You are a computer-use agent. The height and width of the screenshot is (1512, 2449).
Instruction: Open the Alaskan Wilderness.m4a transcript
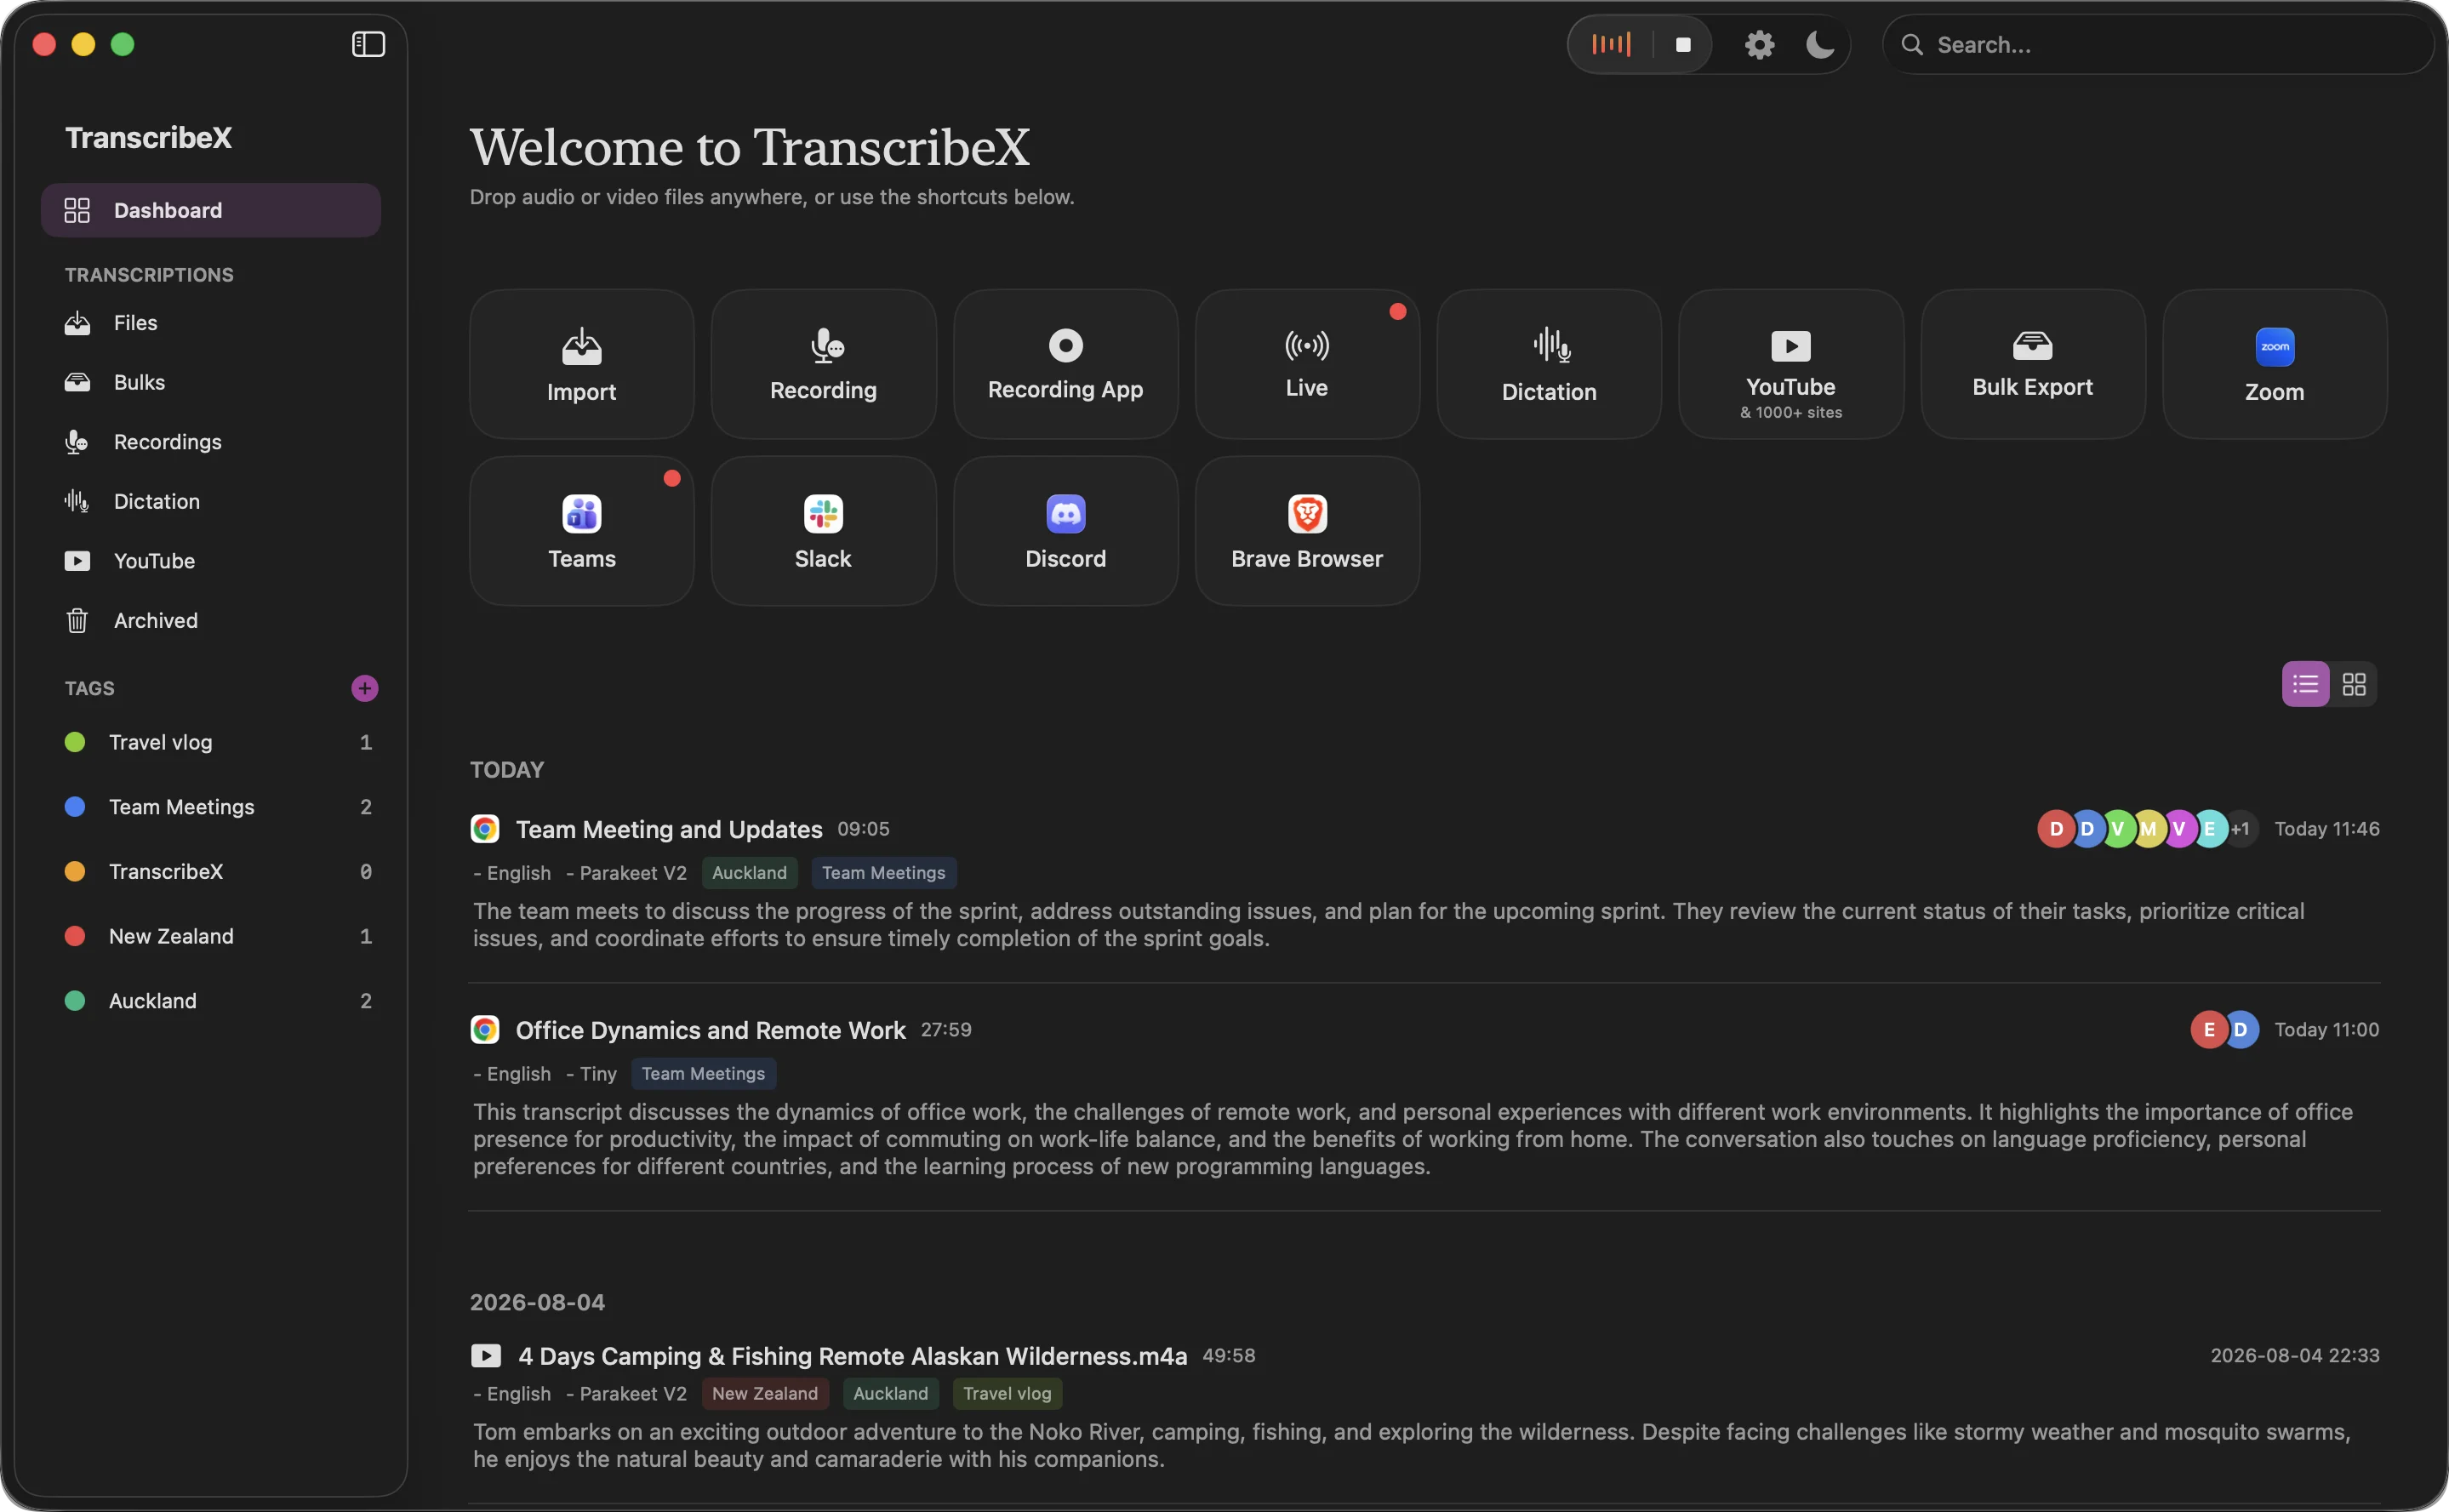tap(852, 1356)
